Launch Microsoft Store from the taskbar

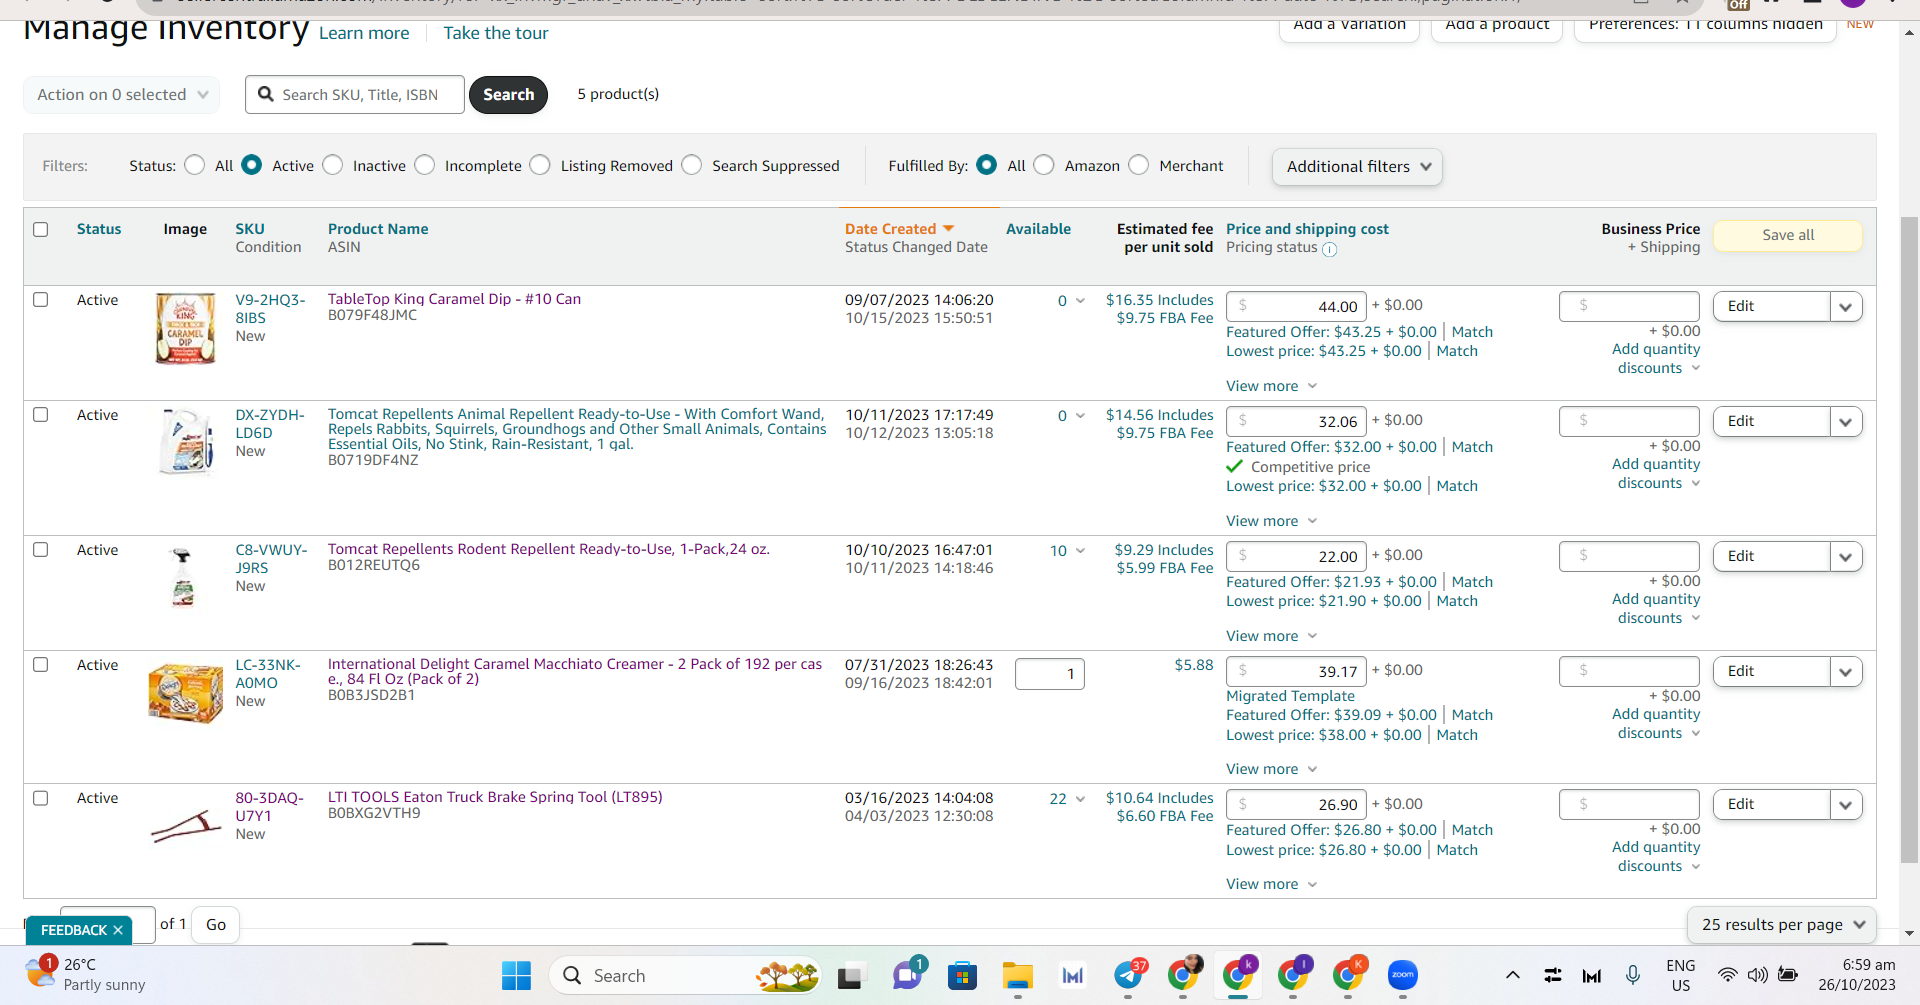point(962,975)
